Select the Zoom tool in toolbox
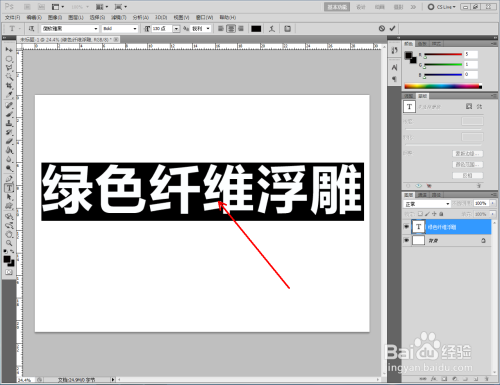Viewport: 500px width, 385px height. coord(9,243)
